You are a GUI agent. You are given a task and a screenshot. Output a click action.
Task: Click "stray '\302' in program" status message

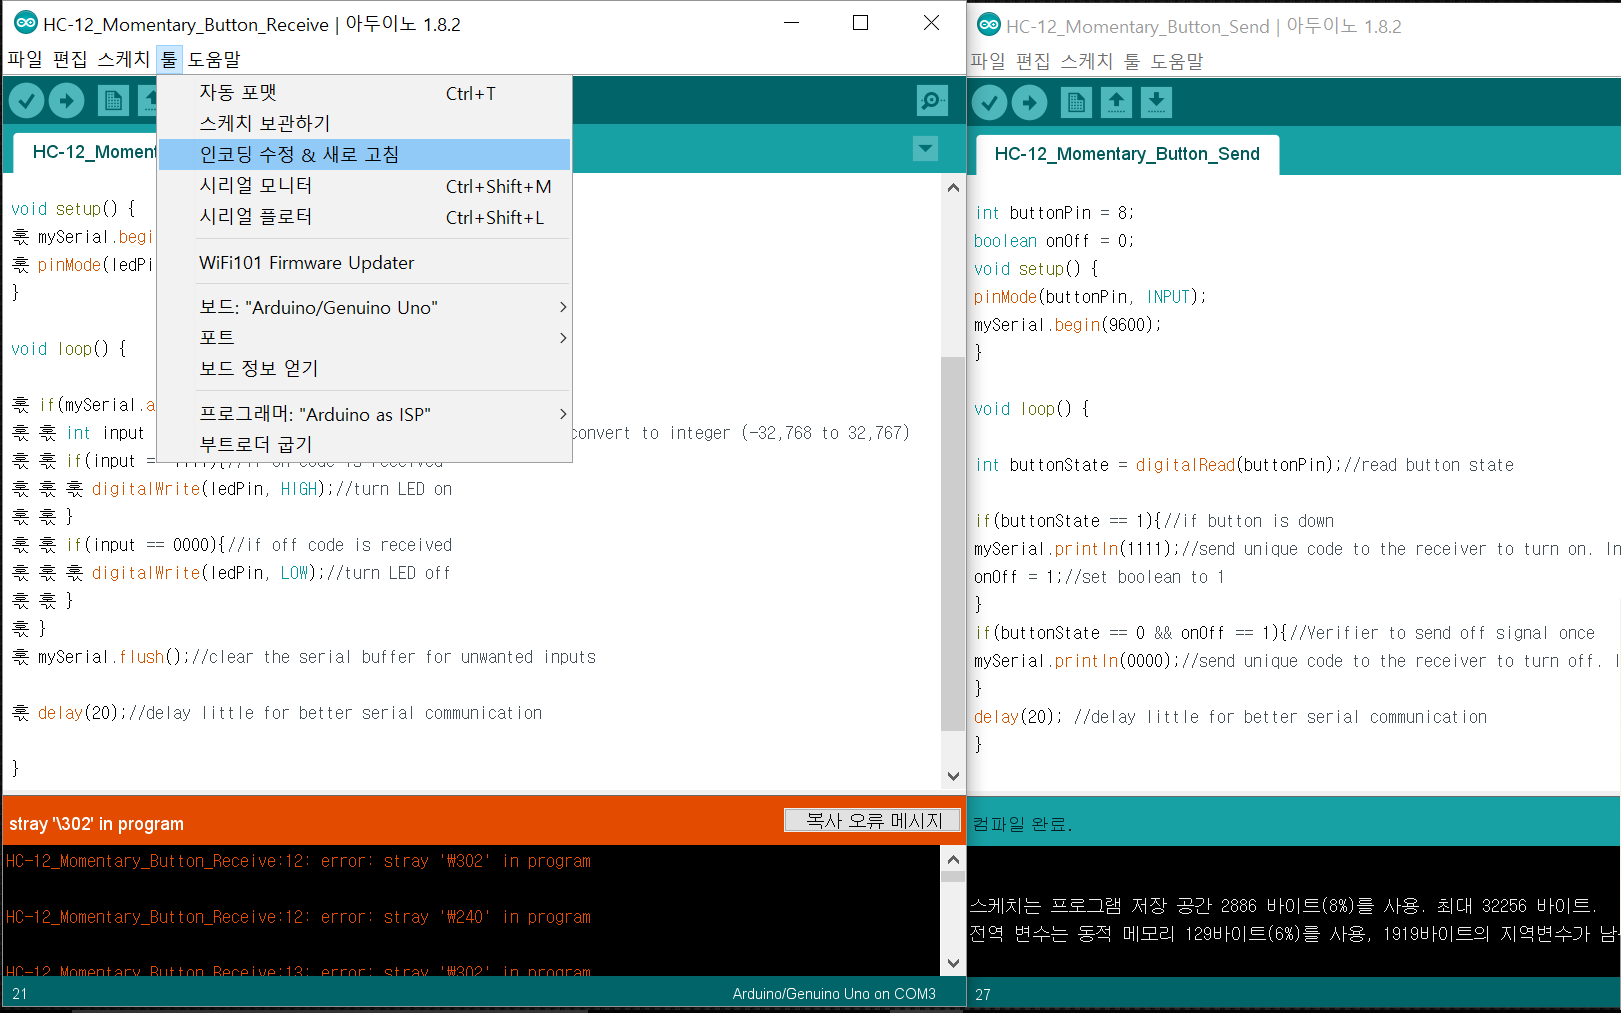(x=96, y=824)
